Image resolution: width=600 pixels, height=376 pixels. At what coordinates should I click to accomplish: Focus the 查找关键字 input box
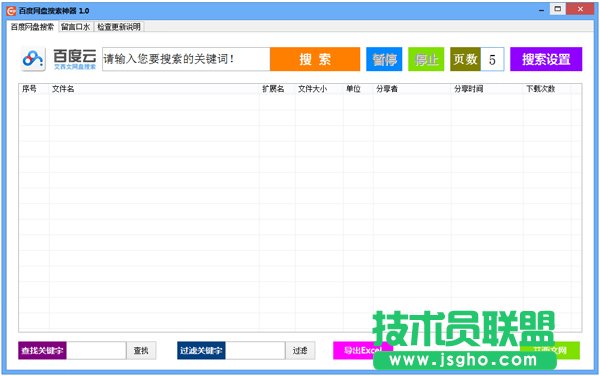point(96,350)
